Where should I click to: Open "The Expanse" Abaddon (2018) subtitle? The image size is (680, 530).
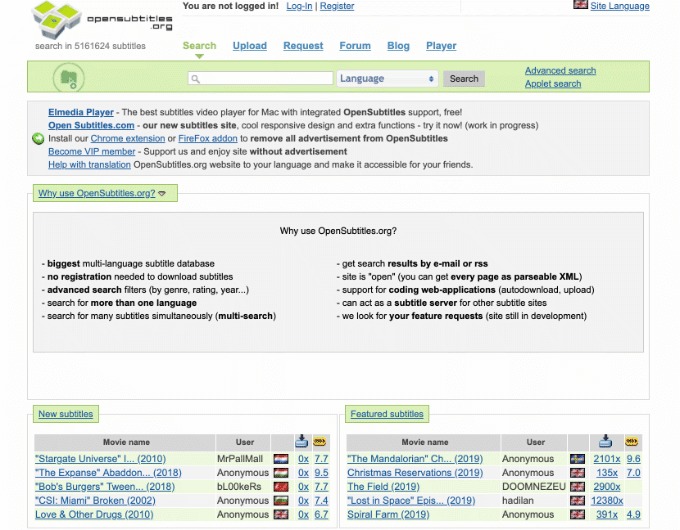point(108,473)
